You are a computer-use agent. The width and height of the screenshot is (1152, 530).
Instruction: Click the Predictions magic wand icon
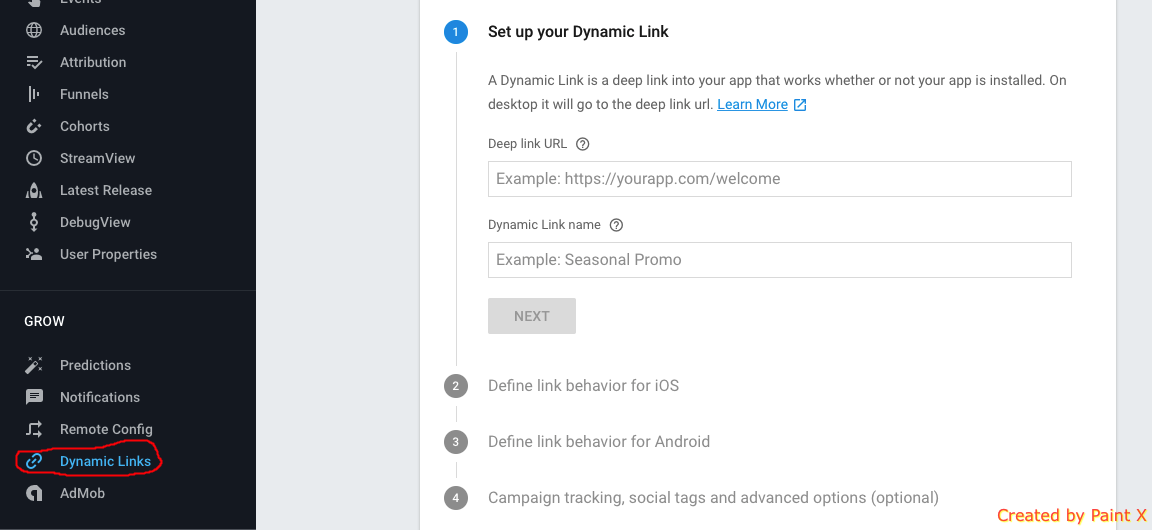coord(34,365)
